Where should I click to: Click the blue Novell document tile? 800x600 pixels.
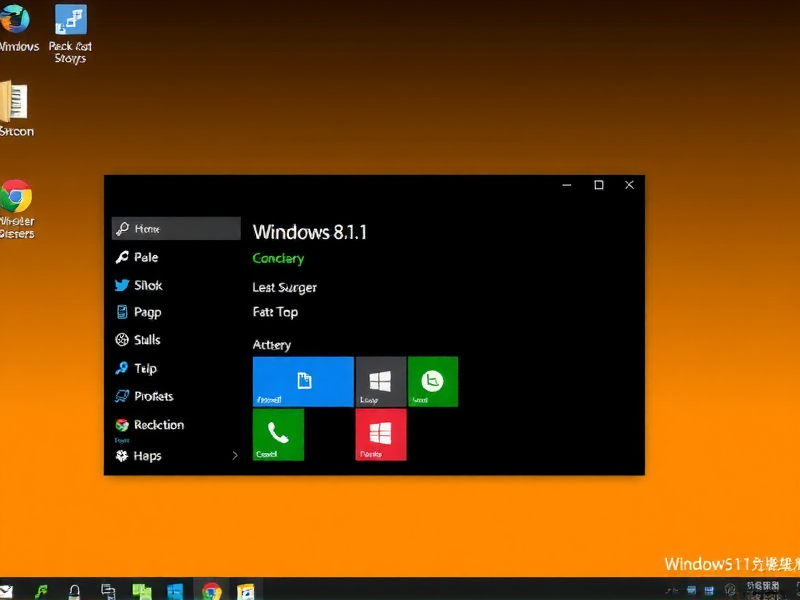[302, 381]
